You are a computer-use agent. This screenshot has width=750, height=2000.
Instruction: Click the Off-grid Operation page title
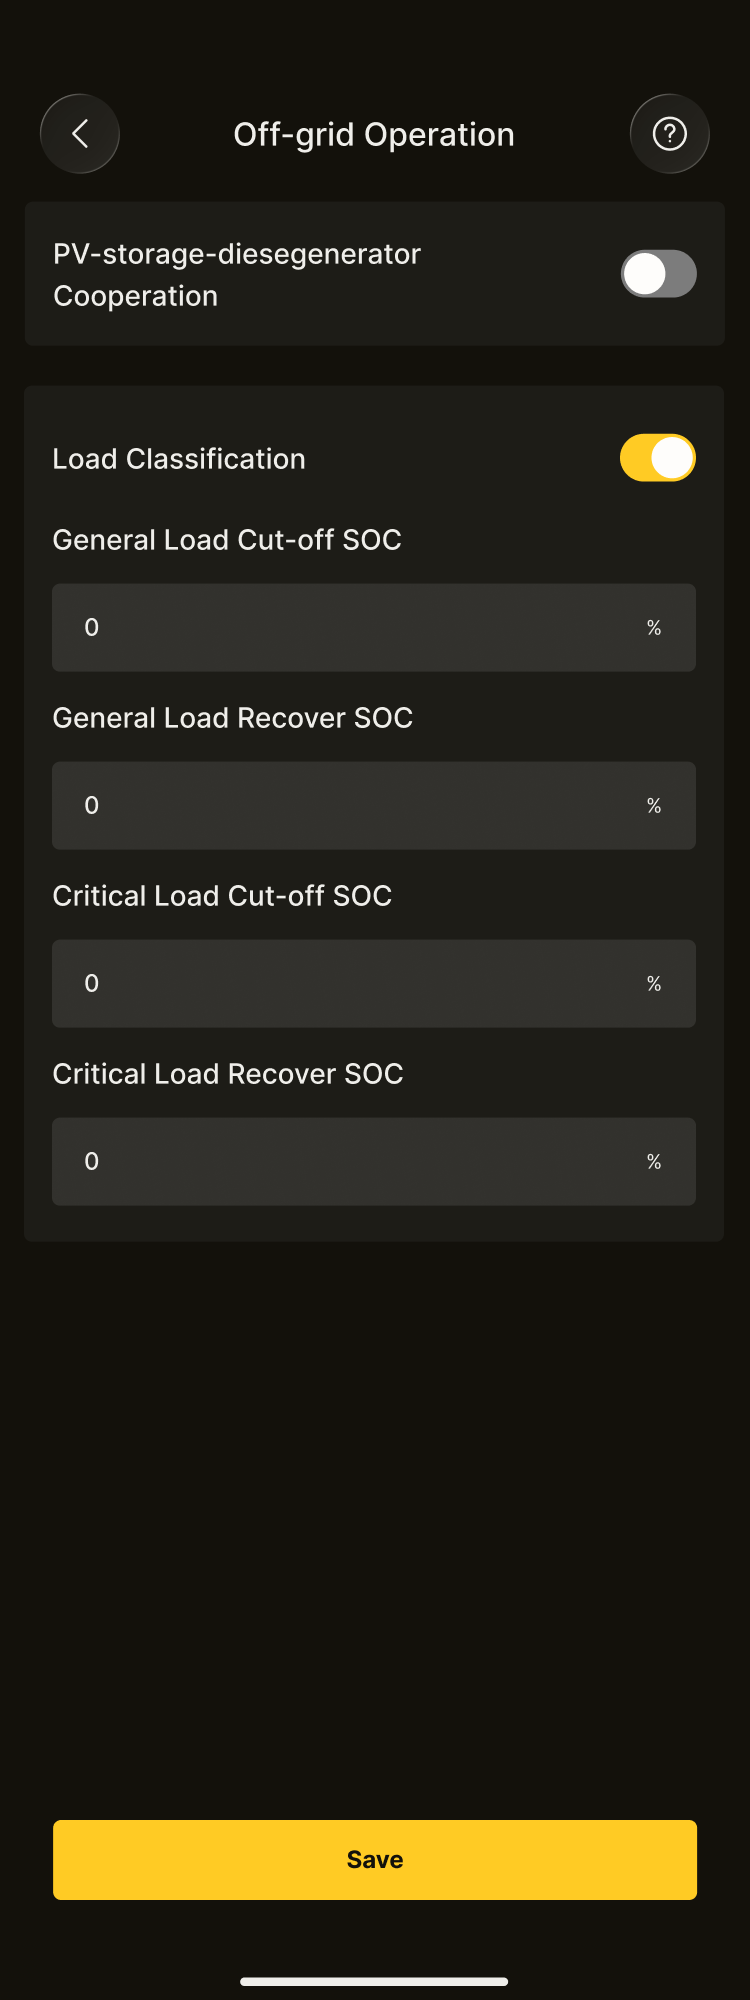tap(374, 135)
